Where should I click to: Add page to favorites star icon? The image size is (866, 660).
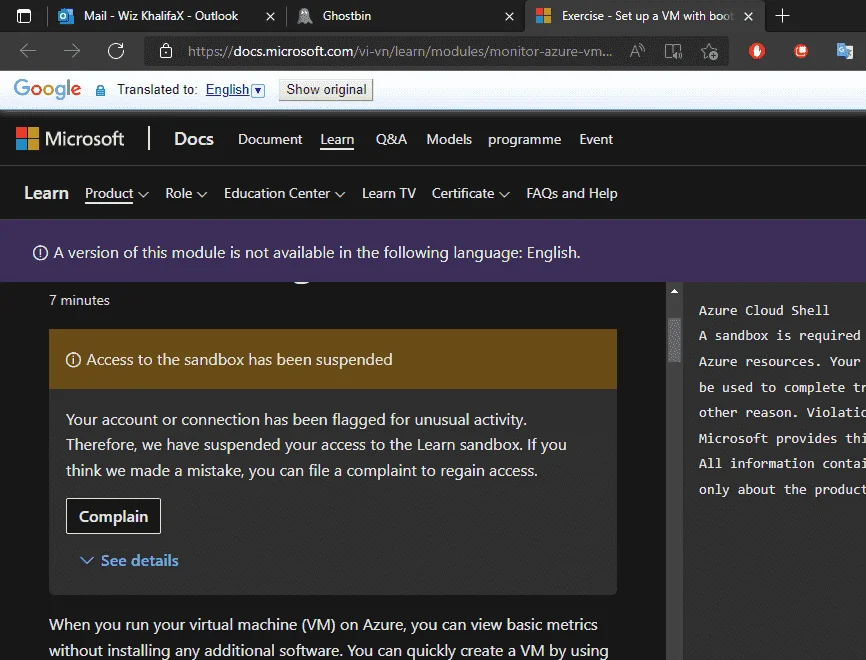tap(709, 51)
